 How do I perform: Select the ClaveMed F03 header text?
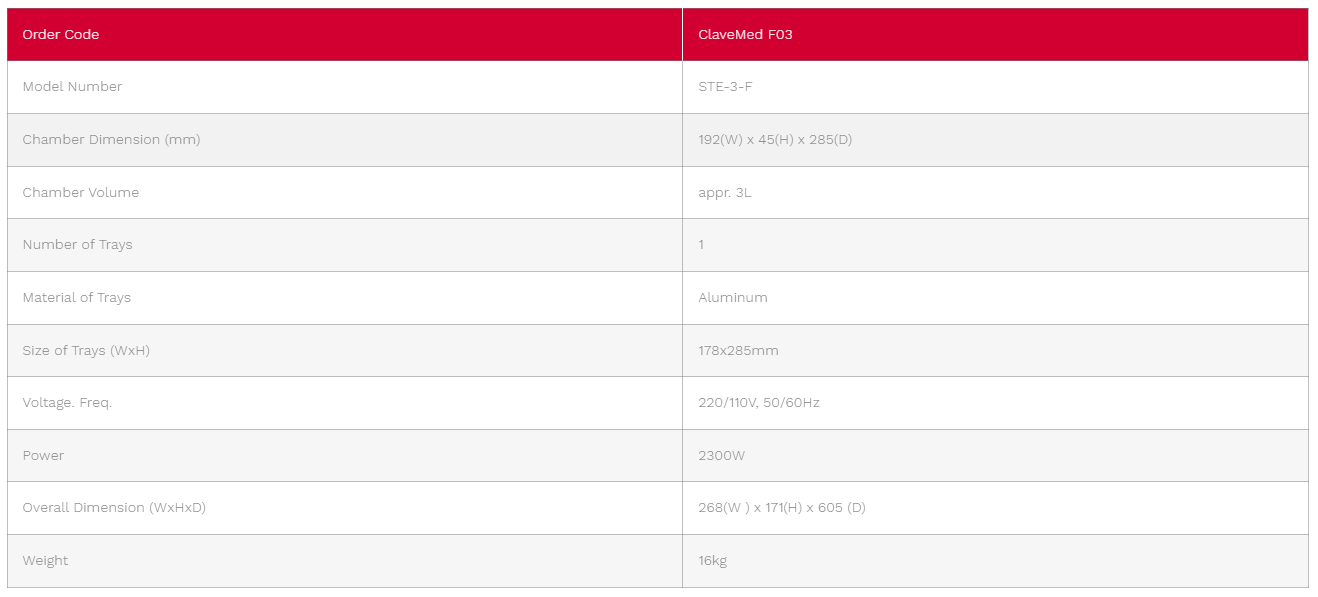(x=745, y=34)
